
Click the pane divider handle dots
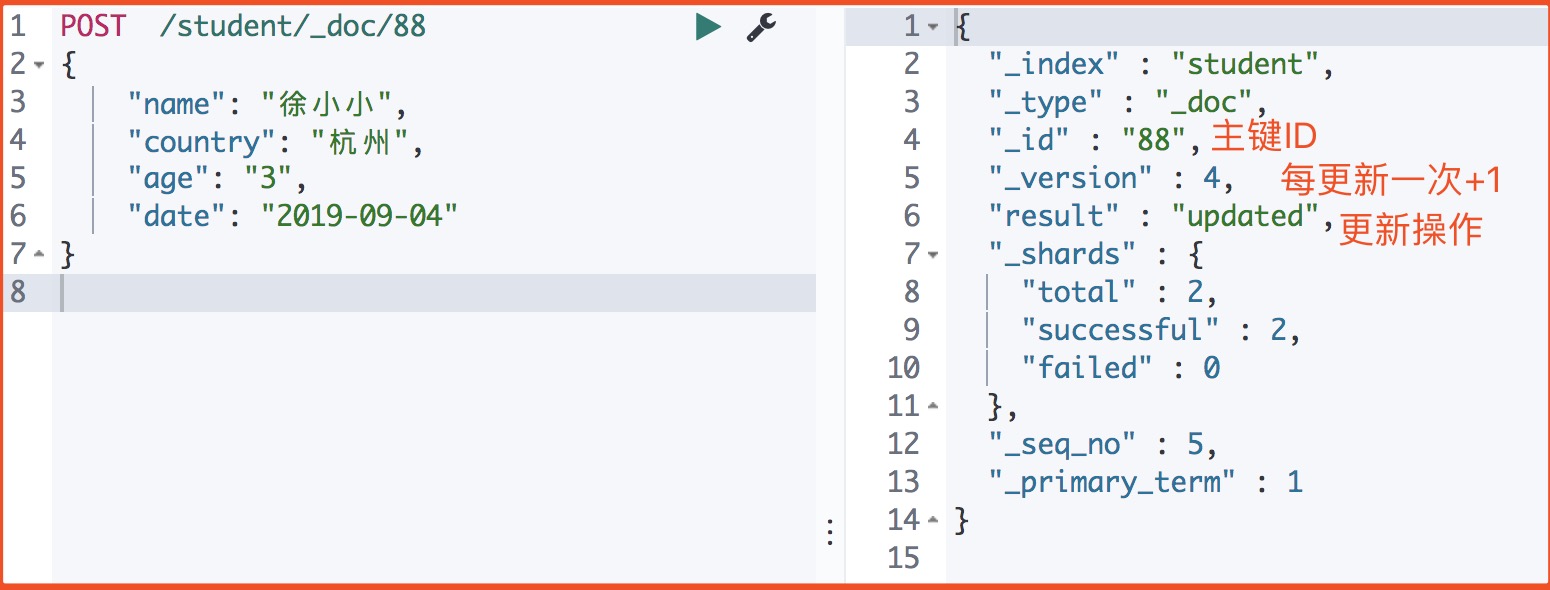tap(830, 533)
